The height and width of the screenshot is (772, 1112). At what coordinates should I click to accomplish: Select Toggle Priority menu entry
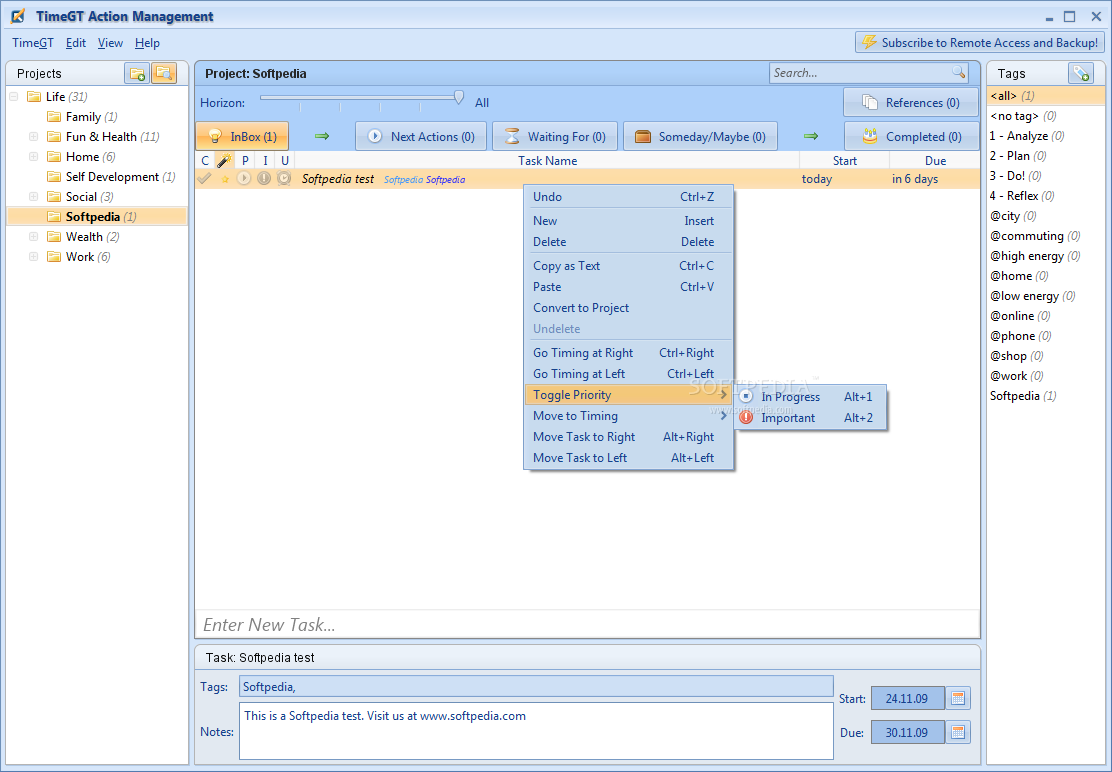click(628, 395)
